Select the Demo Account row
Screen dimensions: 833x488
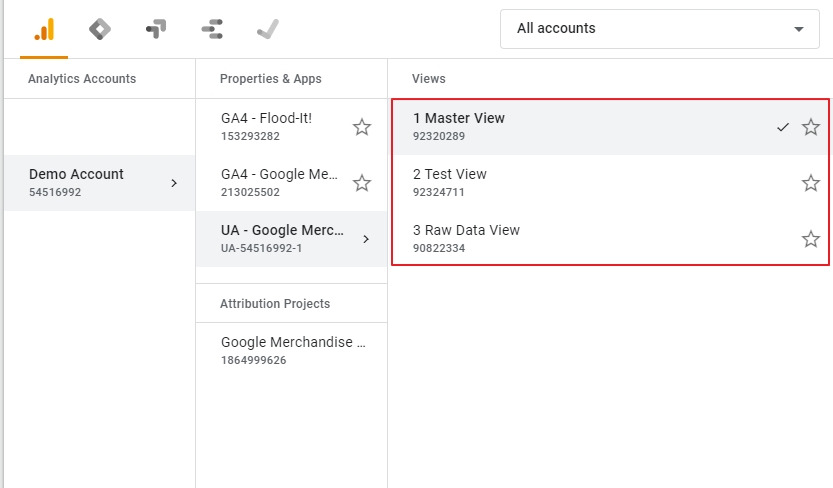(x=99, y=183)
